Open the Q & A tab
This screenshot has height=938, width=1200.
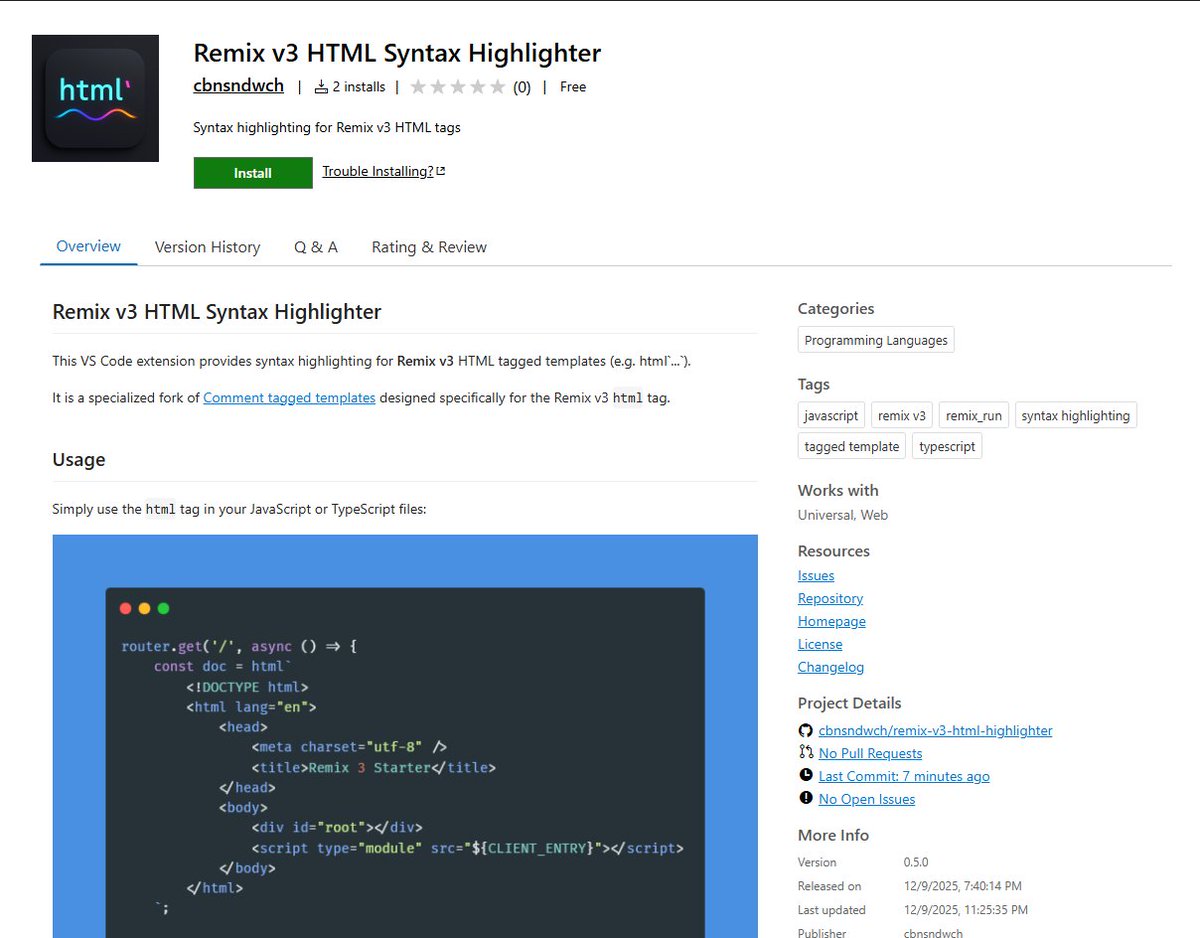pyautogui.click(x=316, y=247)
